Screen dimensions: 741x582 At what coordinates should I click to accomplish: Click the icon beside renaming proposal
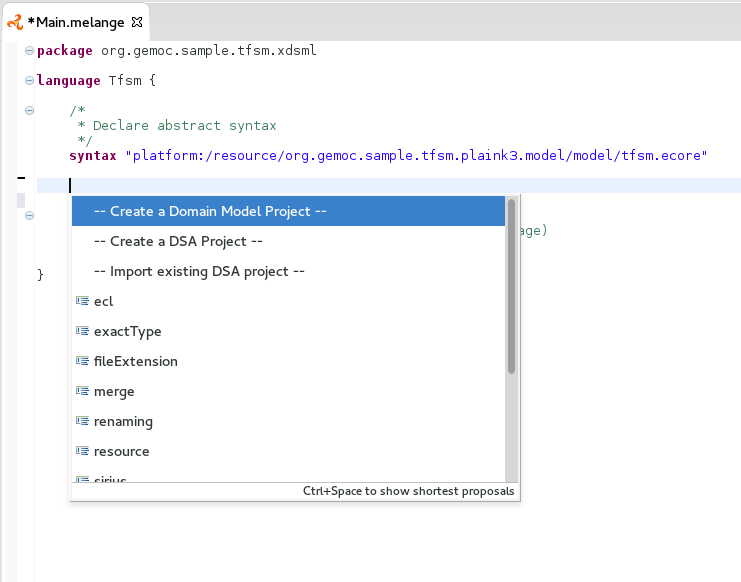(82, 421)
